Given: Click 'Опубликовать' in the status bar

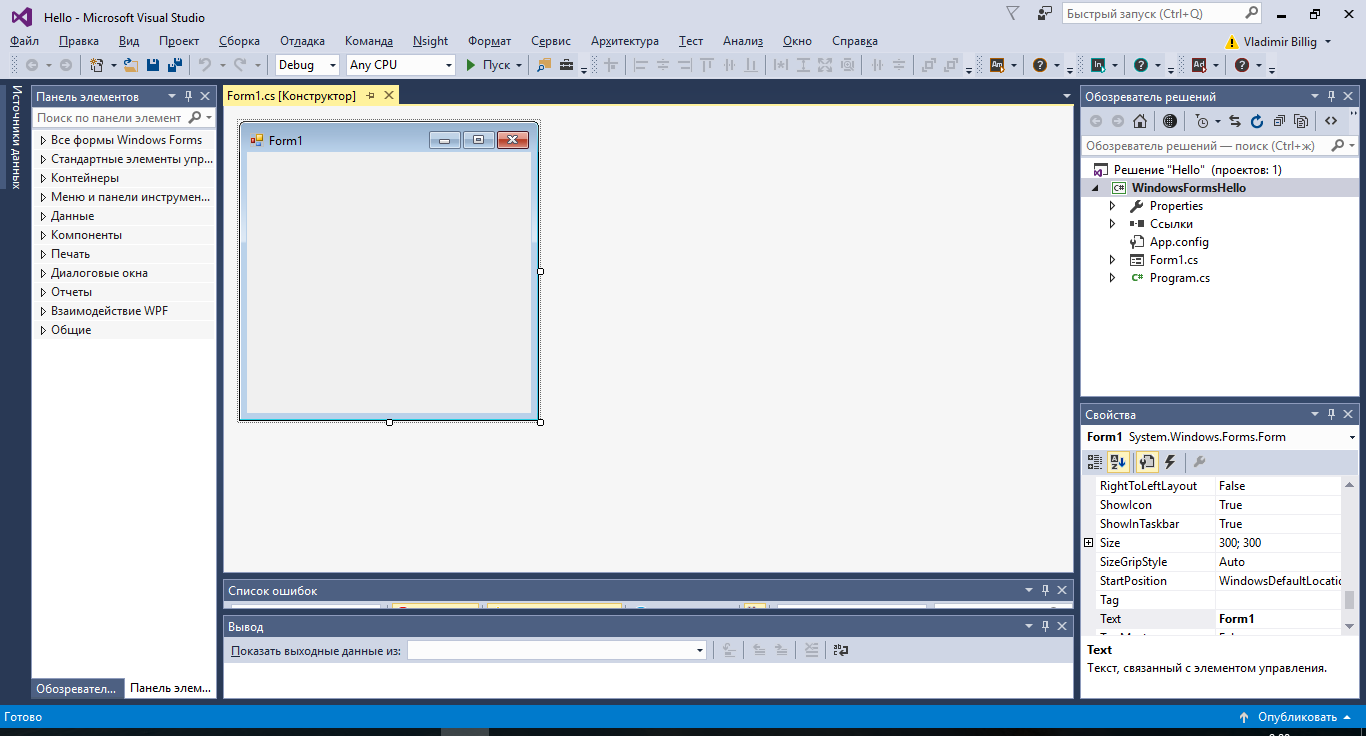Looking at the screenshot, I should (1297, 717).
